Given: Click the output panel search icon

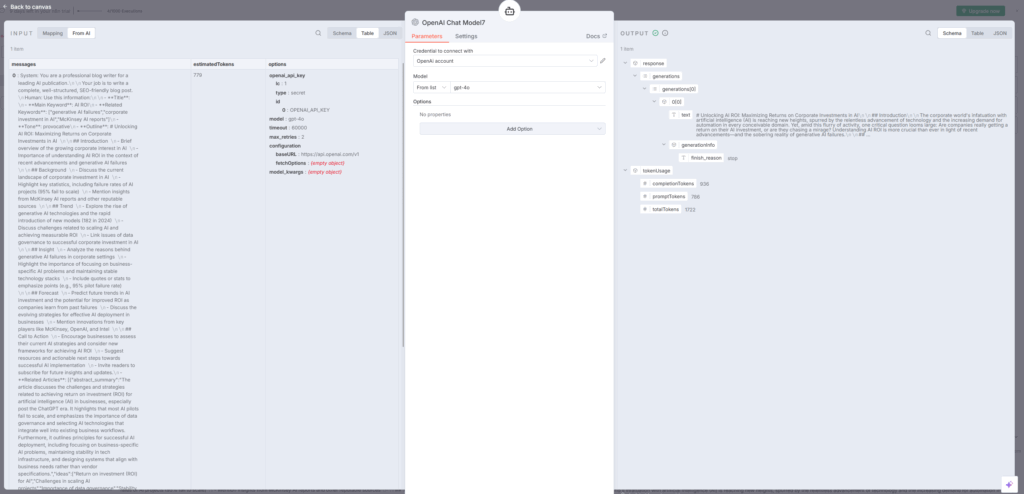Looking at the screenshot, I should pyautogui.click(x=929, y=33).
